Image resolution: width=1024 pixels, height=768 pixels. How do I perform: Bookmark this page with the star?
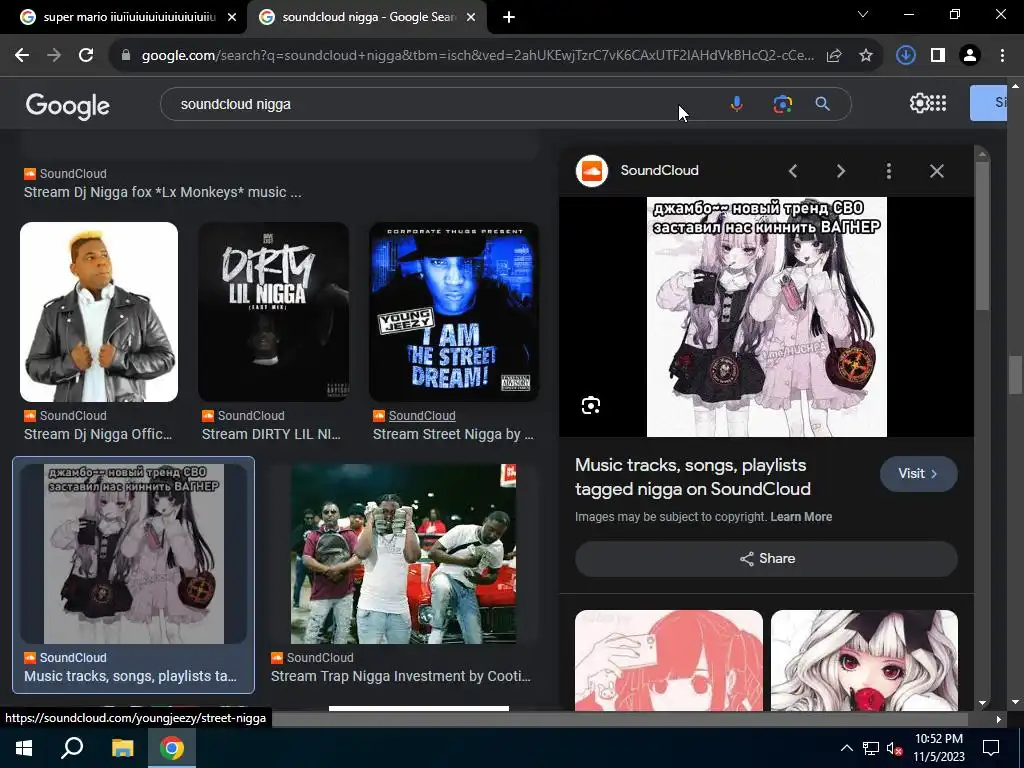(866, 56)
